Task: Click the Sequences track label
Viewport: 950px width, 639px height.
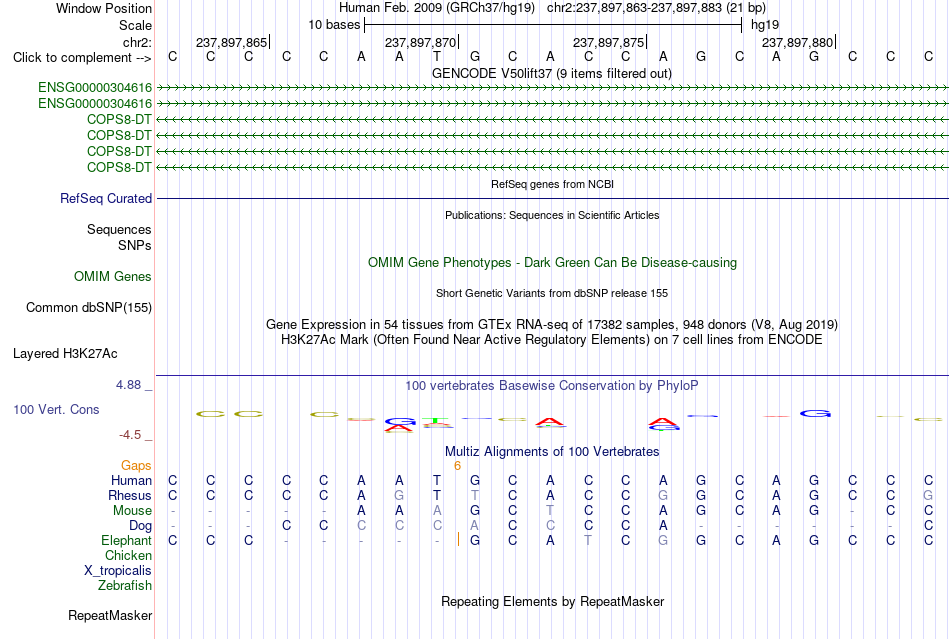Action: pos(119,230)
